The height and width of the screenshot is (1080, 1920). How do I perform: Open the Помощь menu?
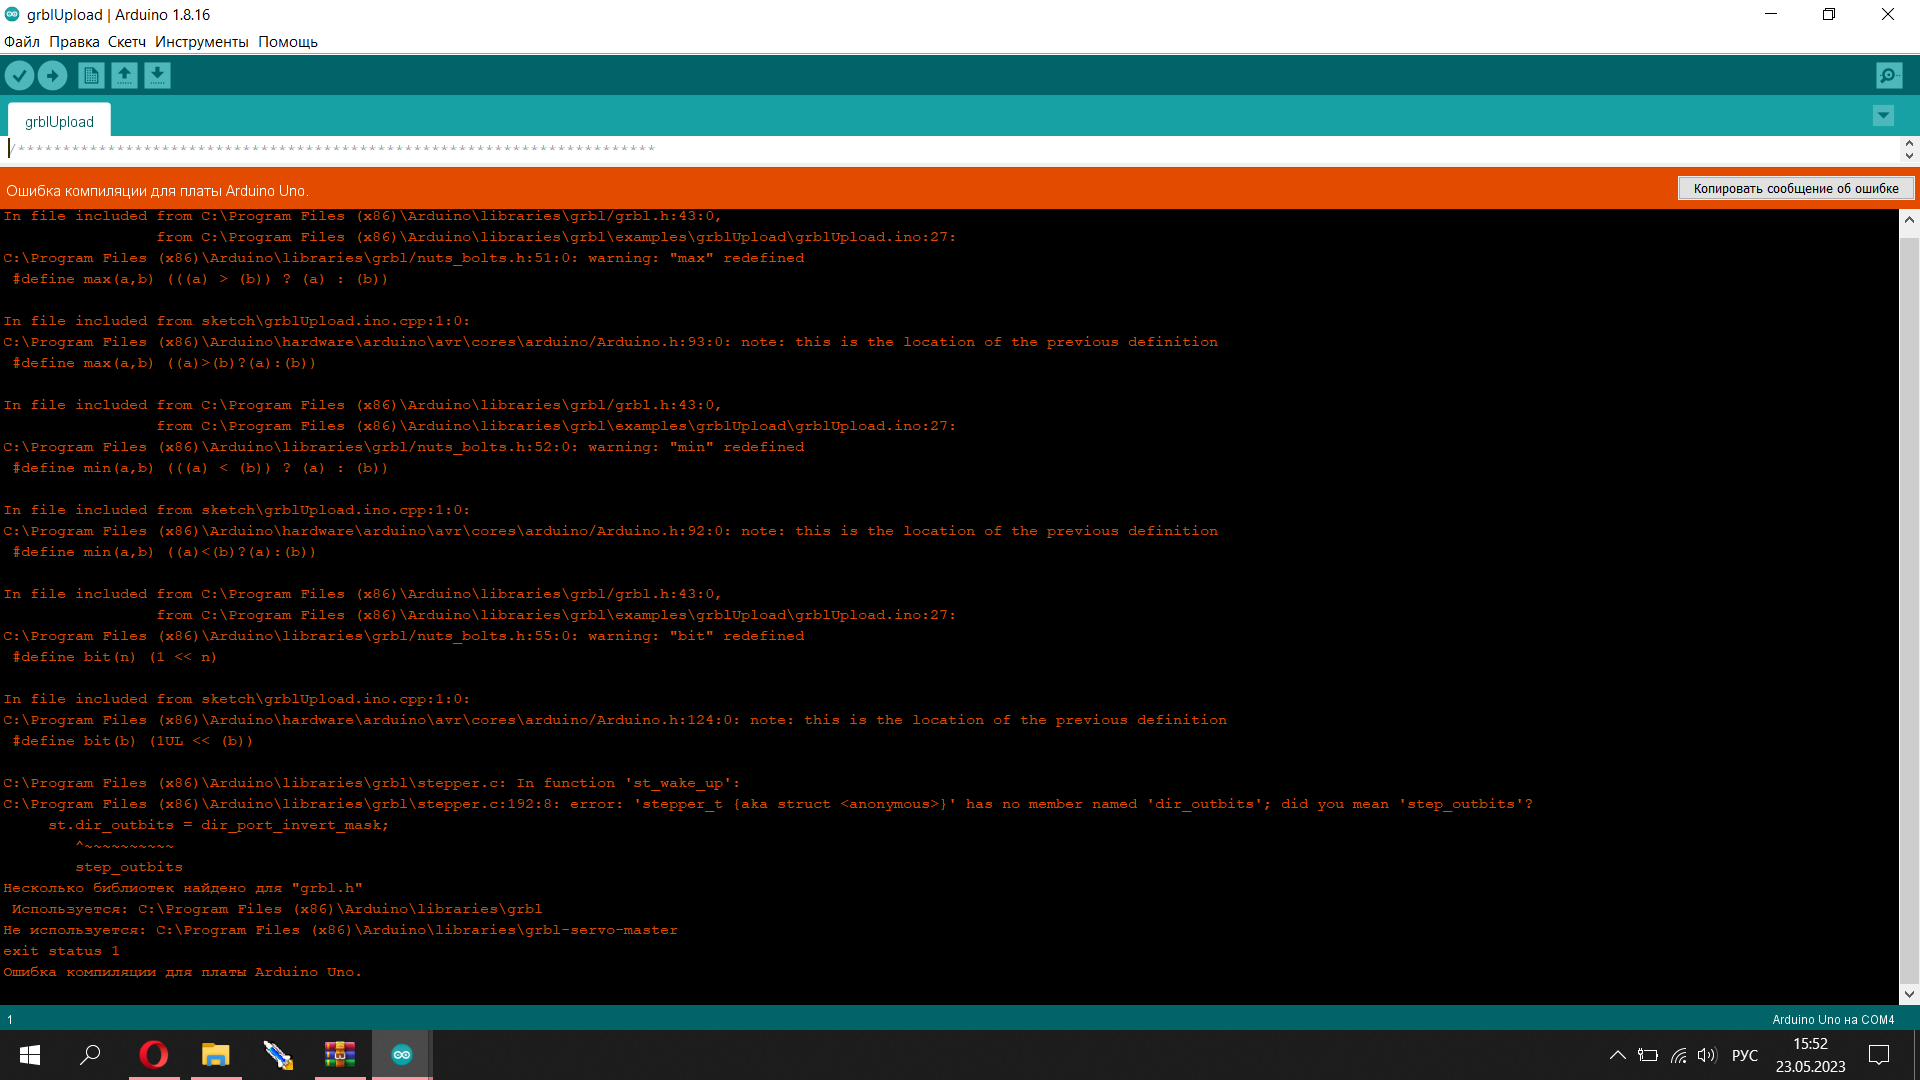tap(288, 42)
